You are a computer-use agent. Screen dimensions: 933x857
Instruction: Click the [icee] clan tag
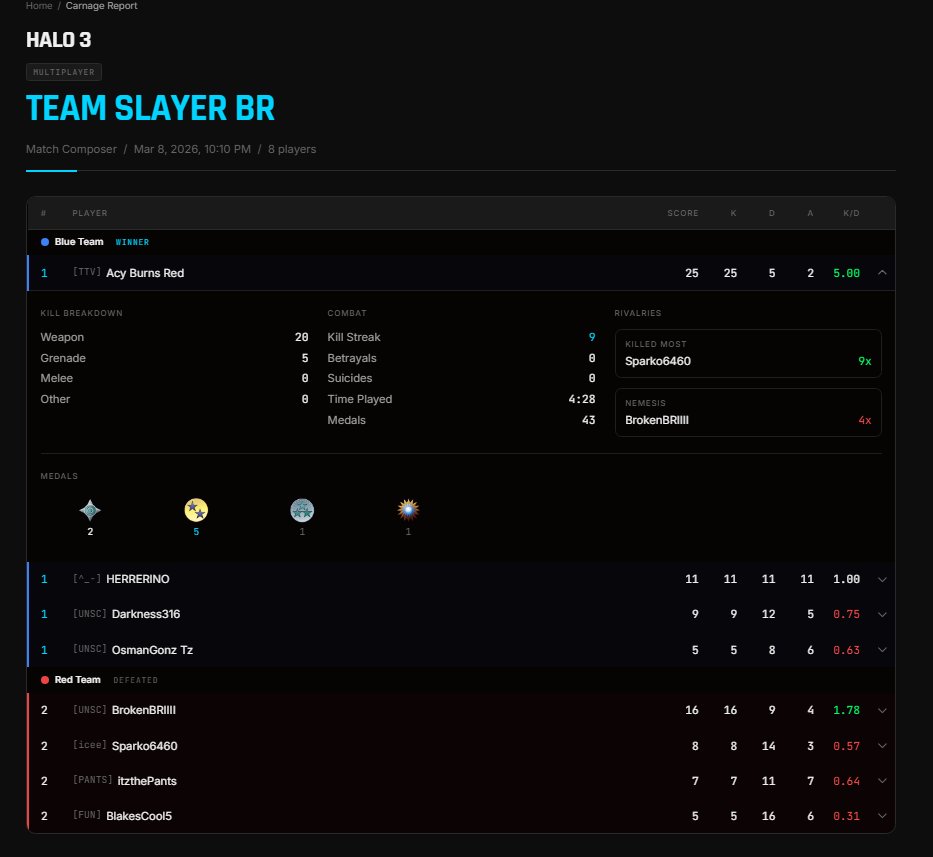pos(89,745)
